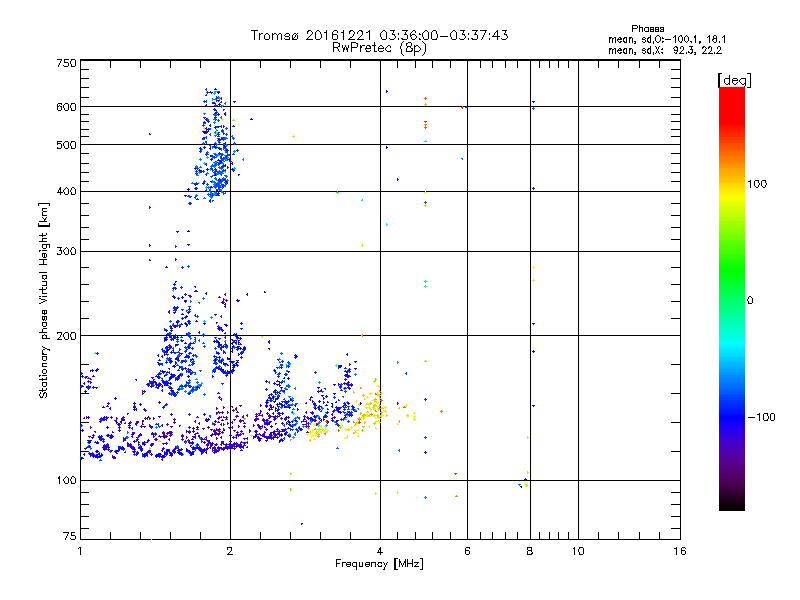Click the 'mean, sd,O:-100.1, 18.1' line
This screenshot has width=800, height=600.
pos(667,39)
